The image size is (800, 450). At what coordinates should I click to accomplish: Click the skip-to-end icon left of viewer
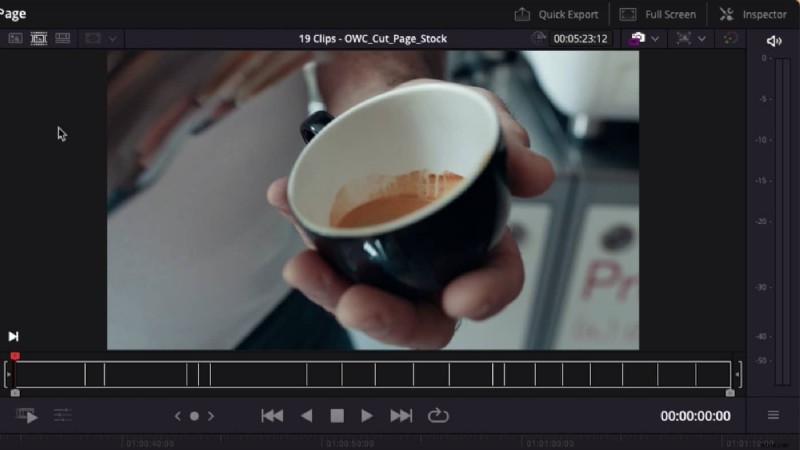(x=13, y=336)
